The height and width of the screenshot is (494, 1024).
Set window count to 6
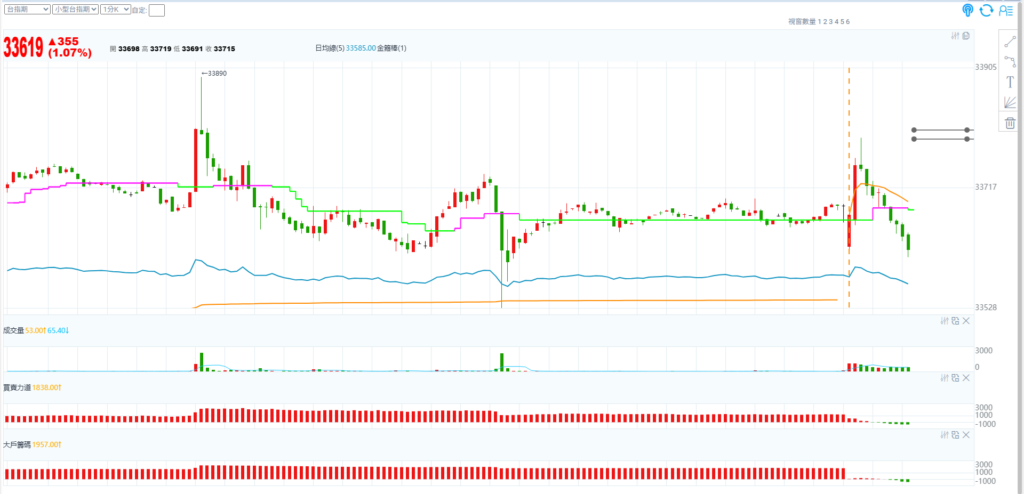[848, 21]
